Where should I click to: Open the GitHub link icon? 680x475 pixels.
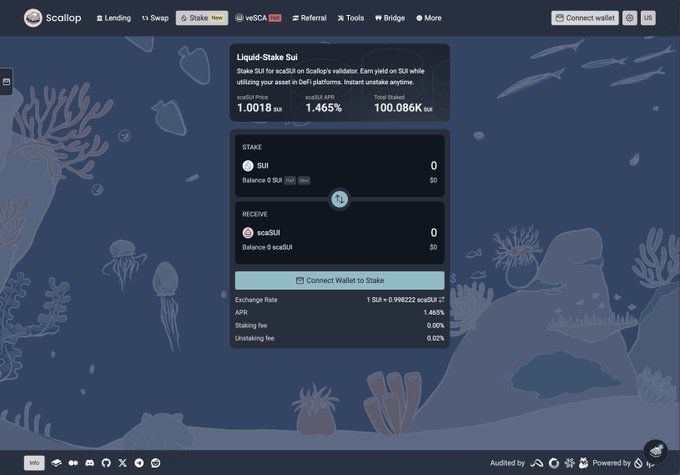point(106,463)
